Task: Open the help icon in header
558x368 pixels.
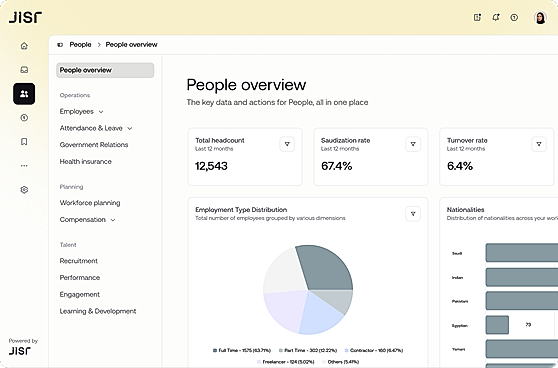Action: pyautogui.click(x=514, y=17)
